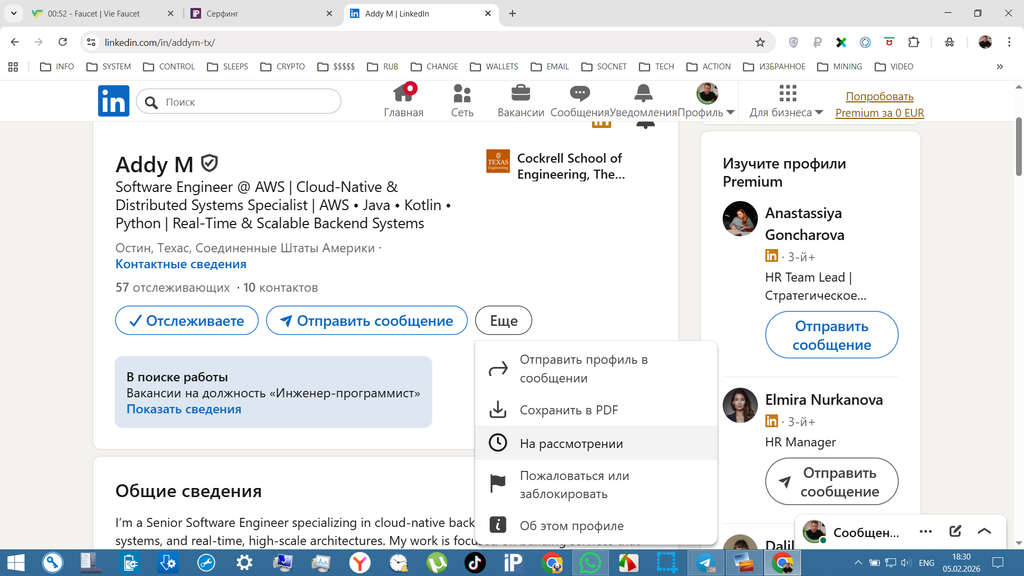Go back in browser history
The width and height of the screenshot is (1024, 576).
pyautogui.click(x=14, y=42)
